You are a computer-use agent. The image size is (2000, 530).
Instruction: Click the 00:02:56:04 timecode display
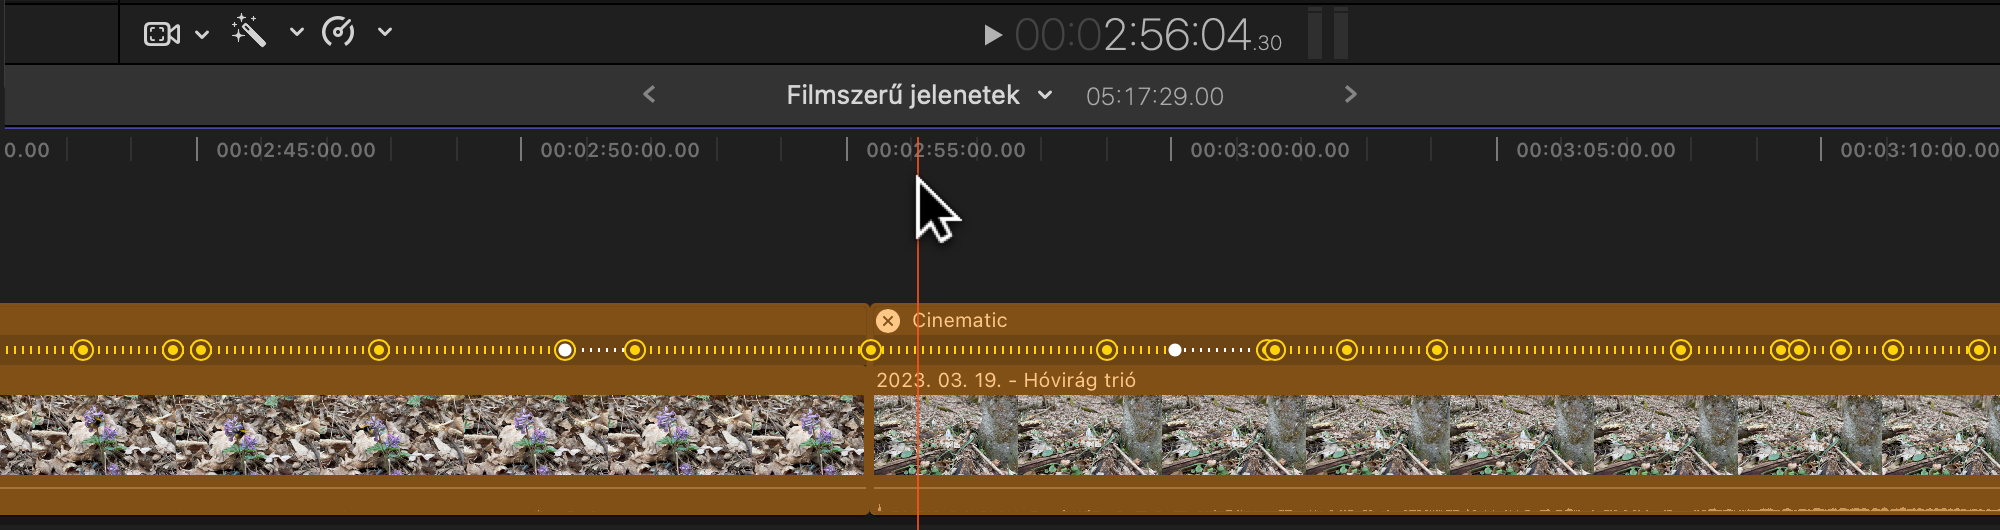pyautogui.click(x=1146, y=36)
